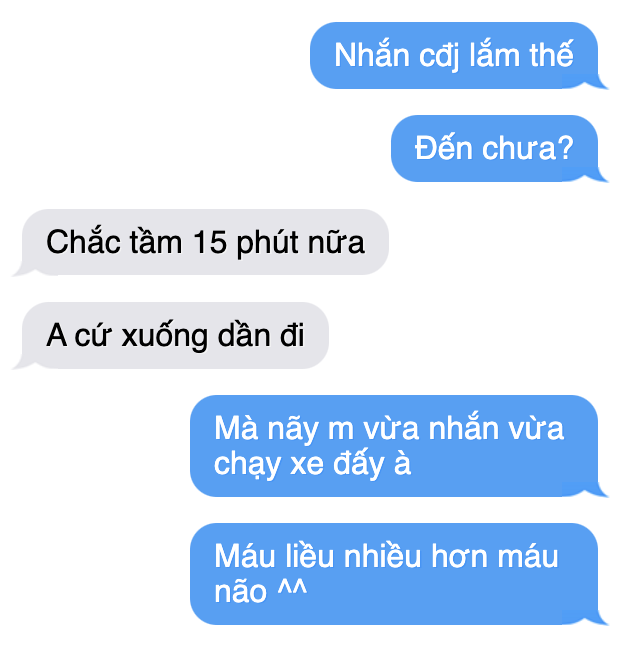Click "chạy xe đấy à" text line
This screenshot has width=630, height=646.
[x=312, y=466]
